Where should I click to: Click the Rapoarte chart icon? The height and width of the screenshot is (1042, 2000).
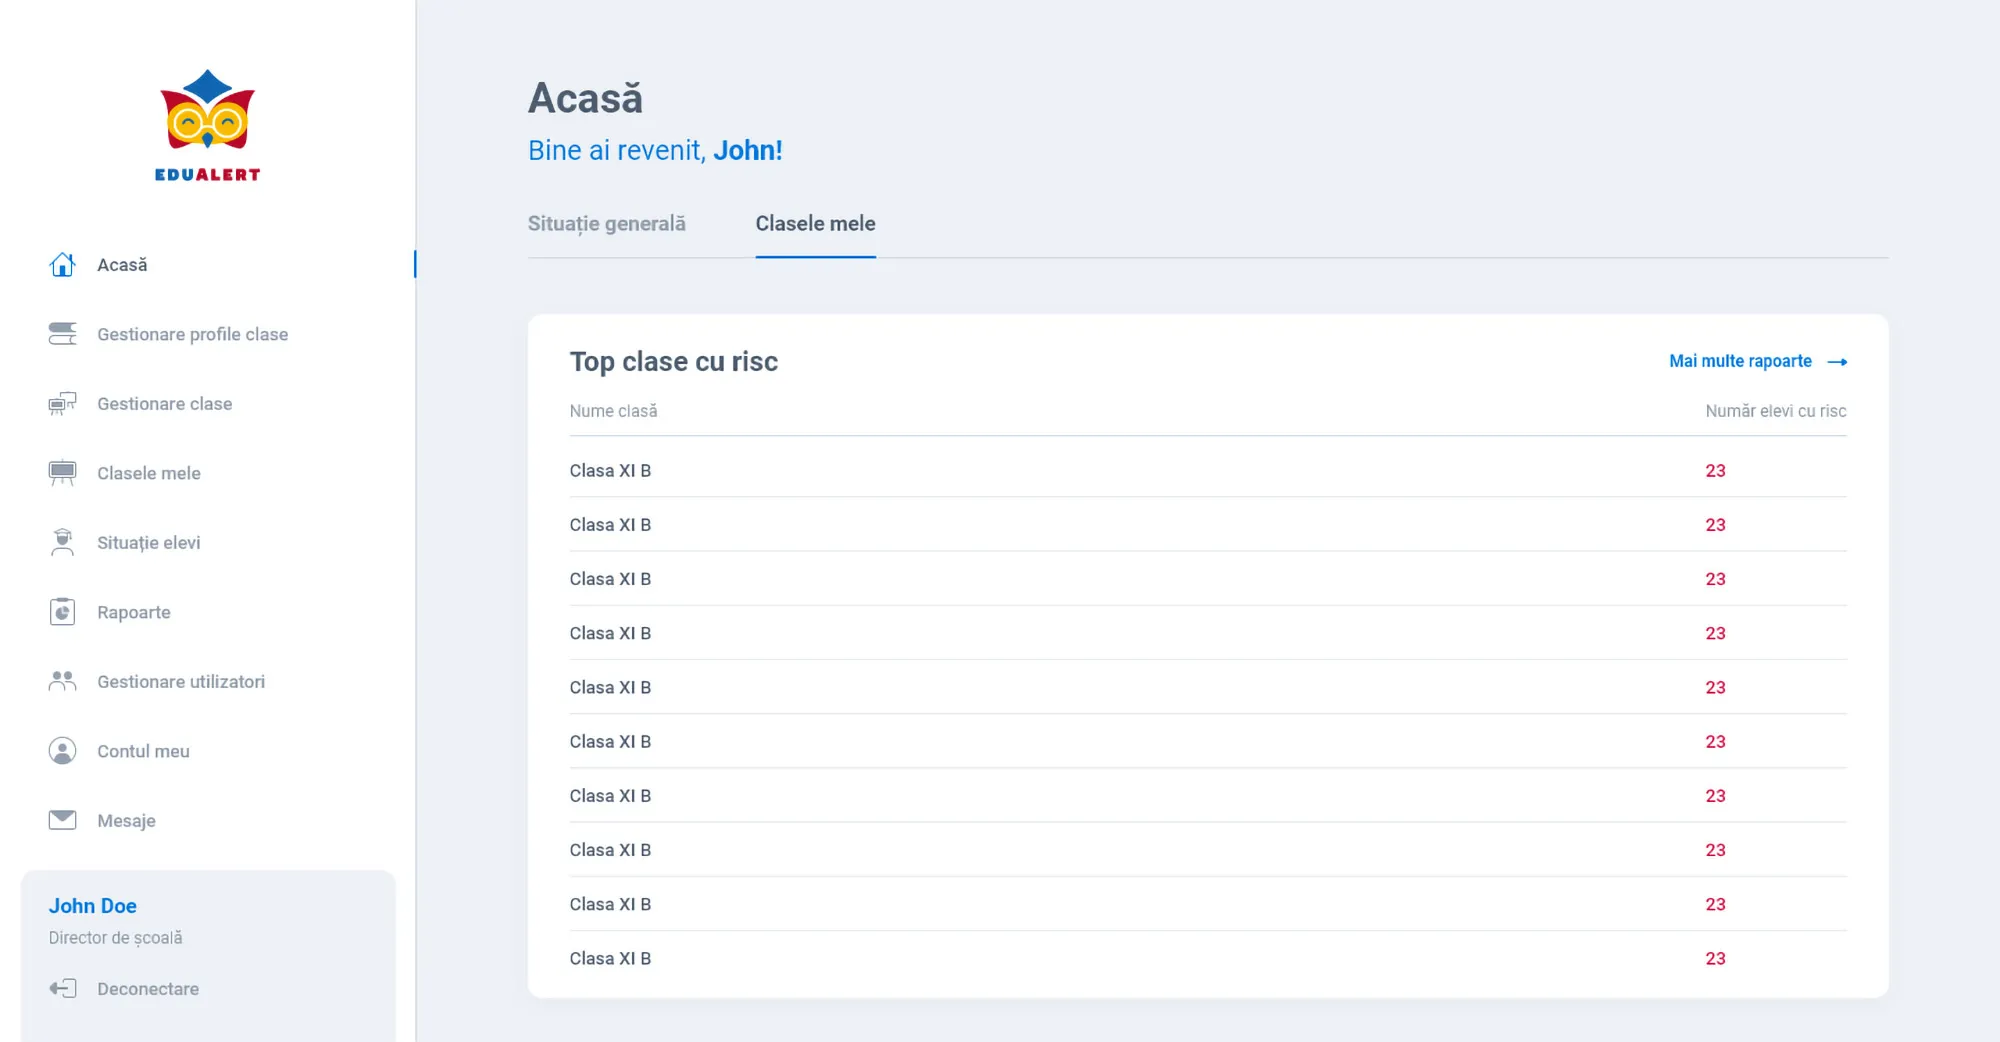pyautogui.click(x=62, y=612)
